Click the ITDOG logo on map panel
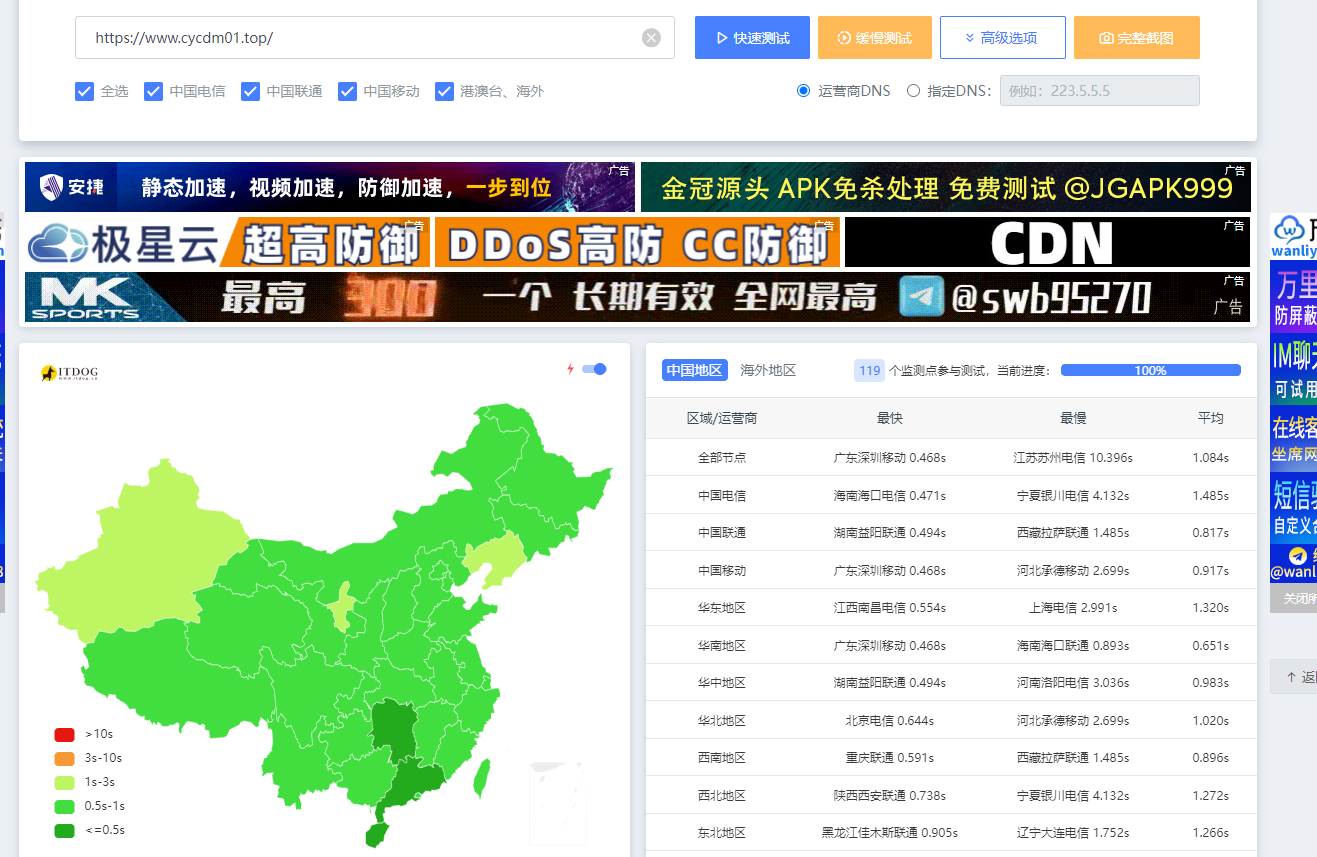The height and width of the screenshot is (857, 1317). [x=70, y=373]
